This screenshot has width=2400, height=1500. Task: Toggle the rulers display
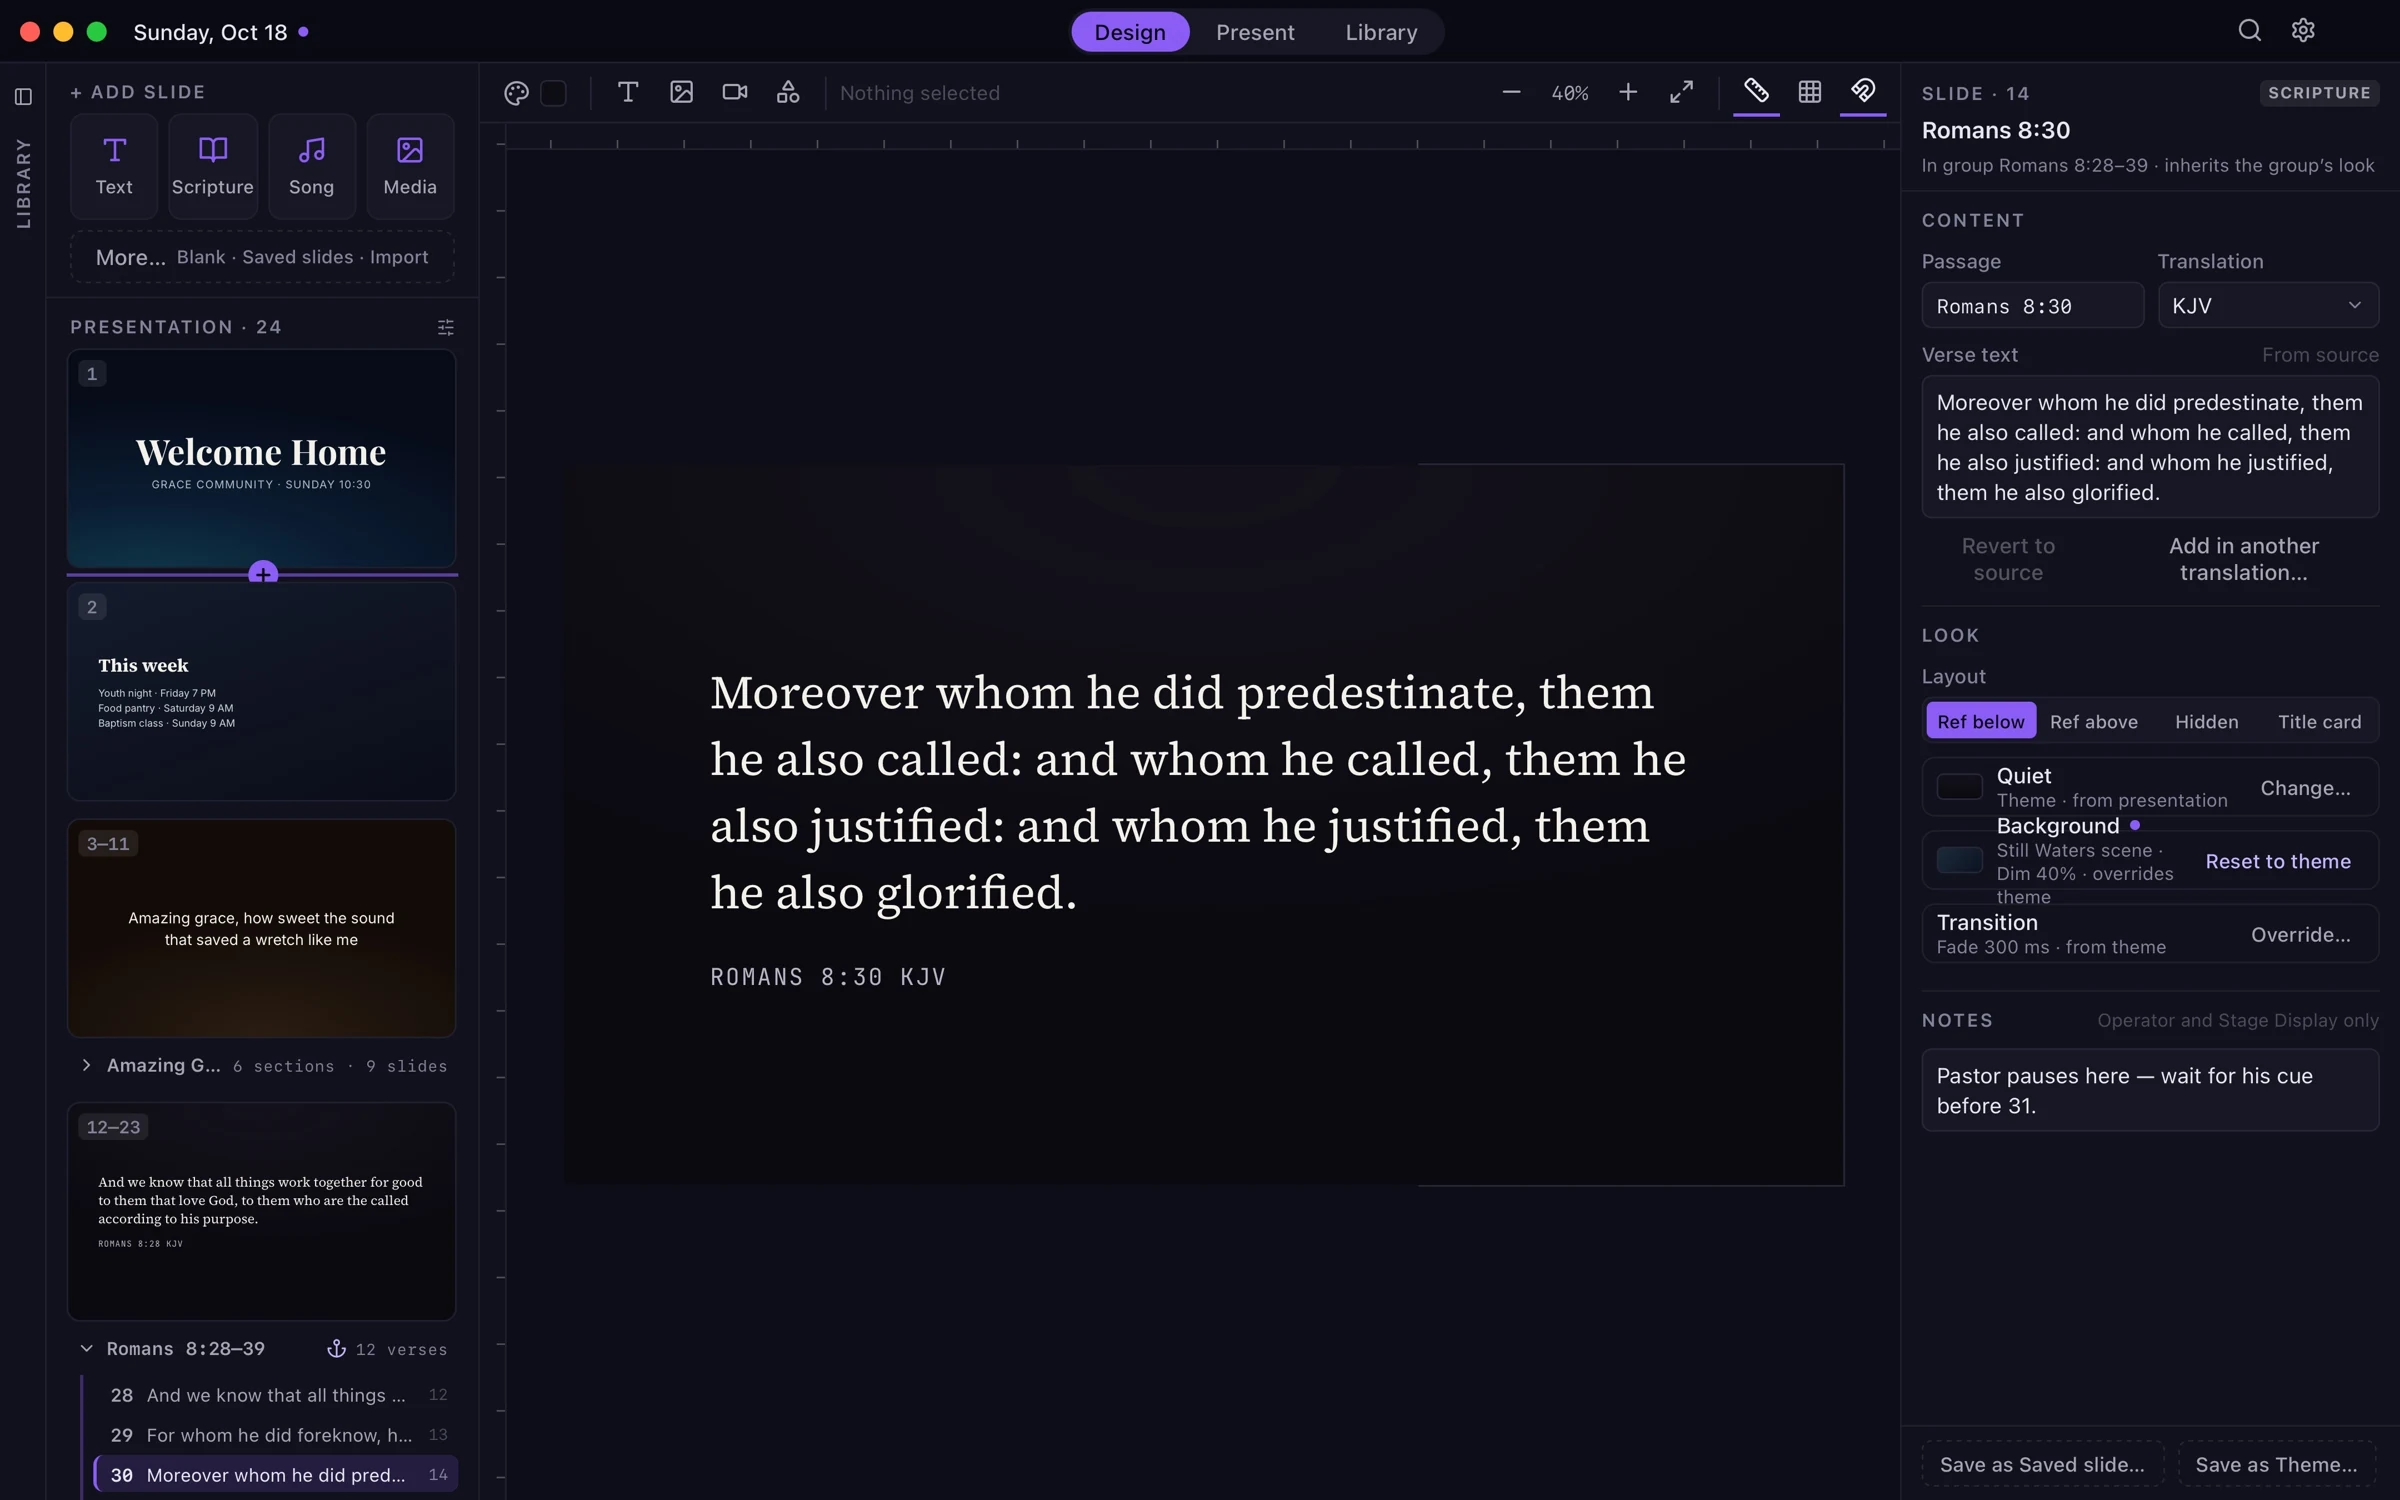tap(1756, 93)
